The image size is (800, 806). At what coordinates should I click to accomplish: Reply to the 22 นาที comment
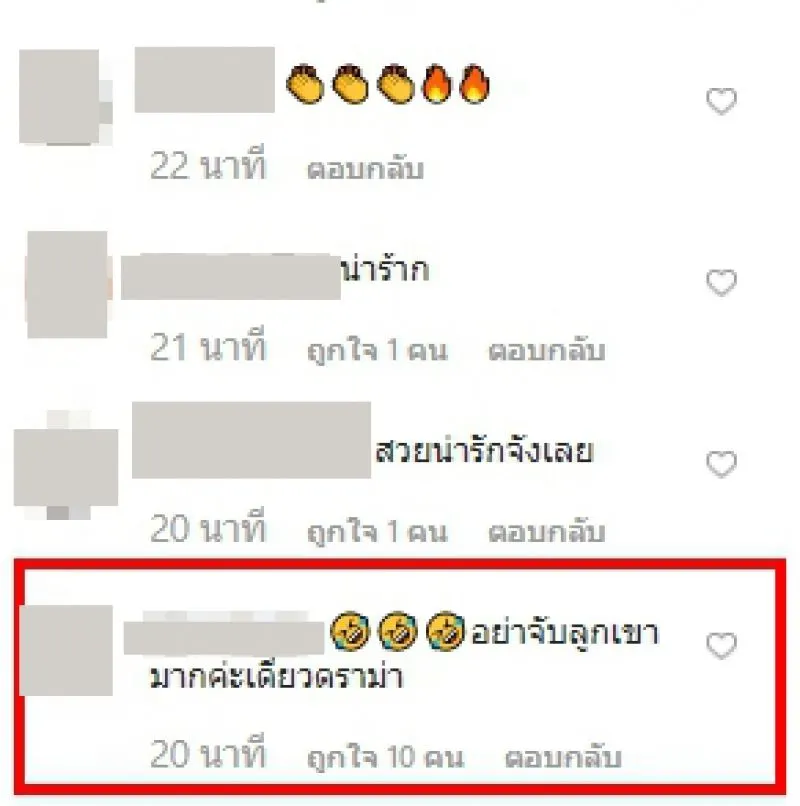tap(365, 169)
